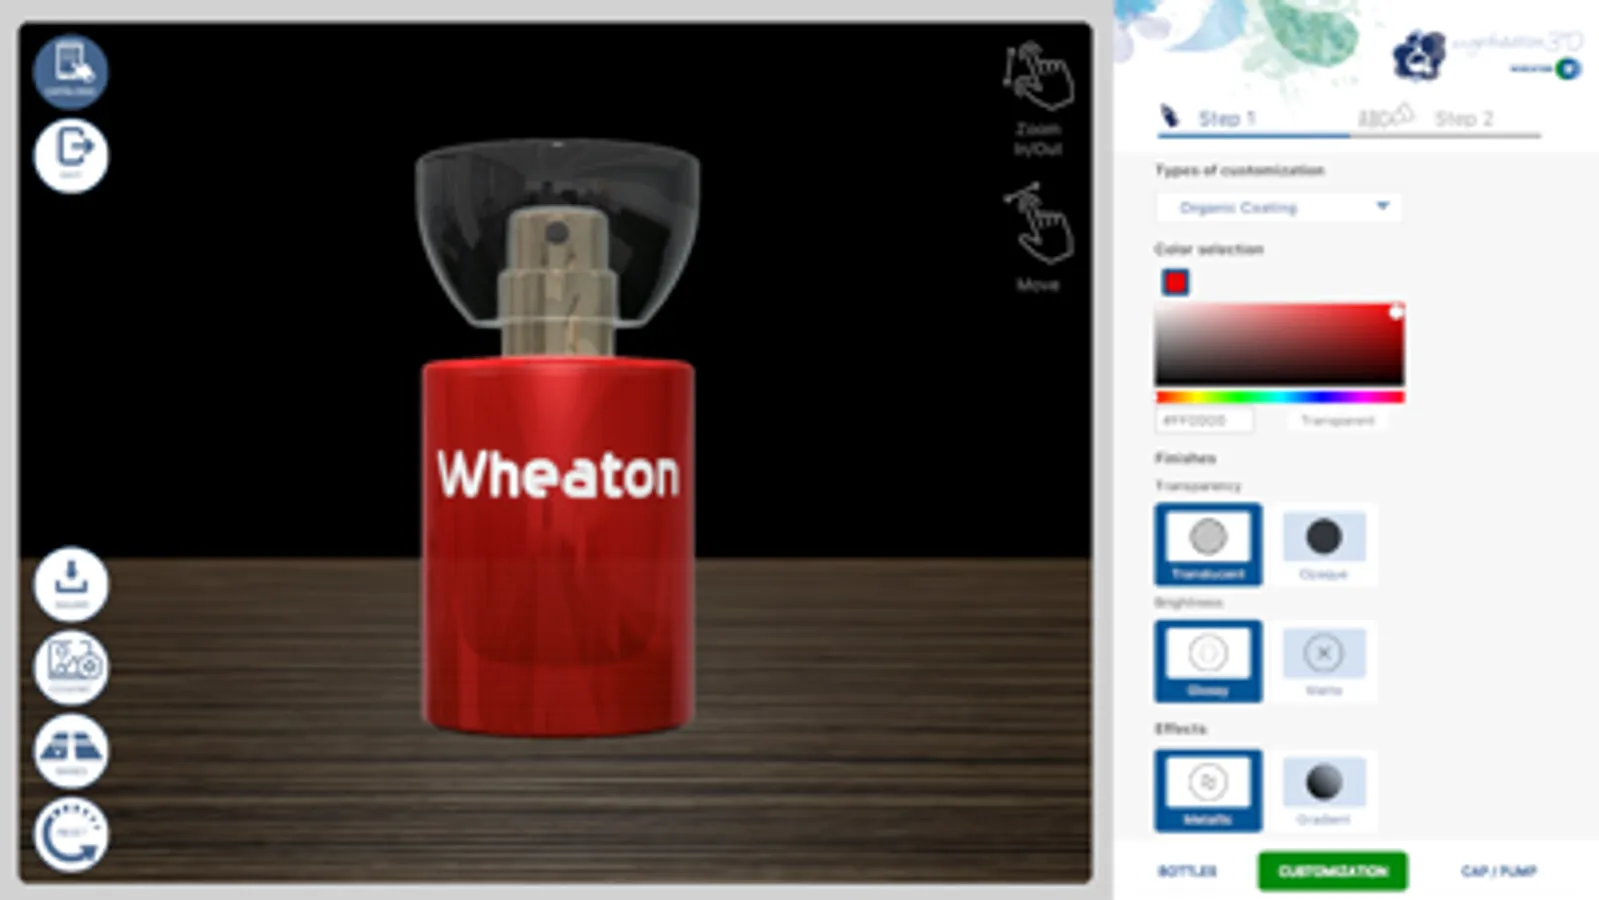This screenshot has height=900, width=1599.
Task: Click the green Customization button
Action: pyautogui.click(x=1332, y=871)
